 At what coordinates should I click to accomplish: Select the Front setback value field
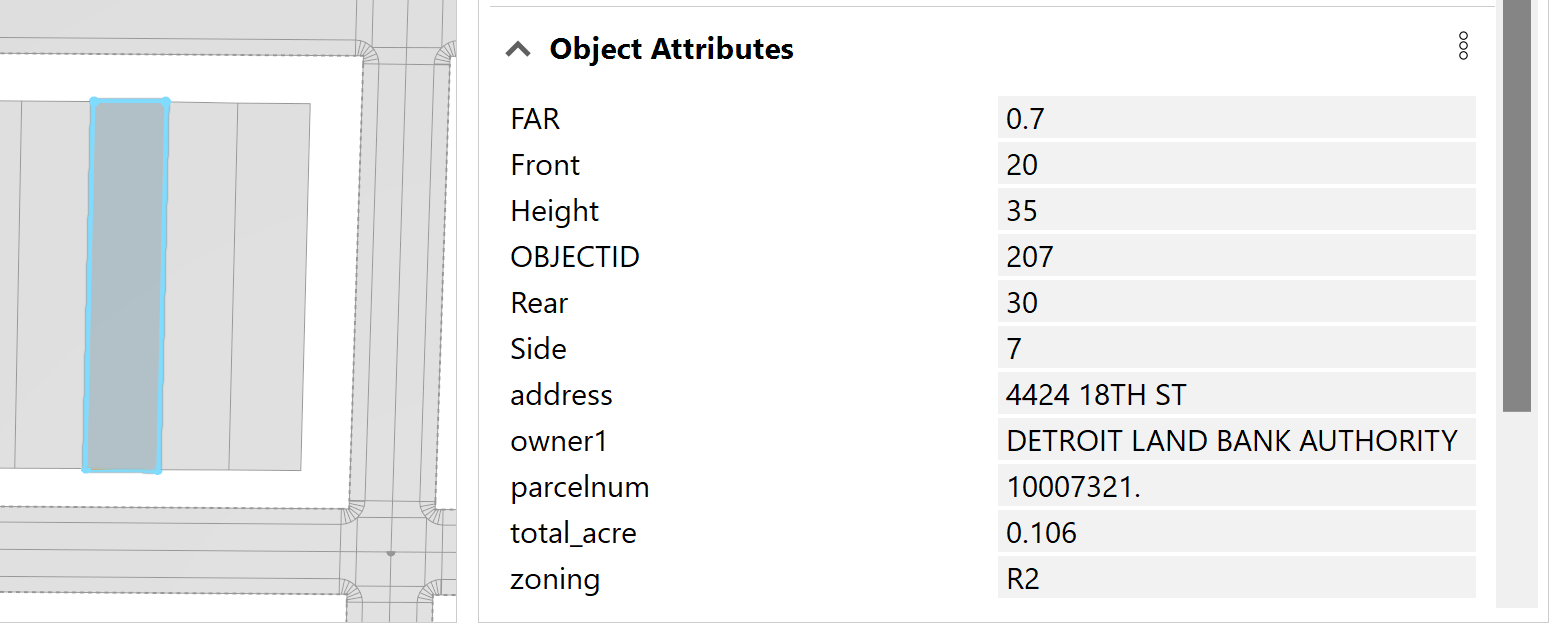(x=1235, y=165)
